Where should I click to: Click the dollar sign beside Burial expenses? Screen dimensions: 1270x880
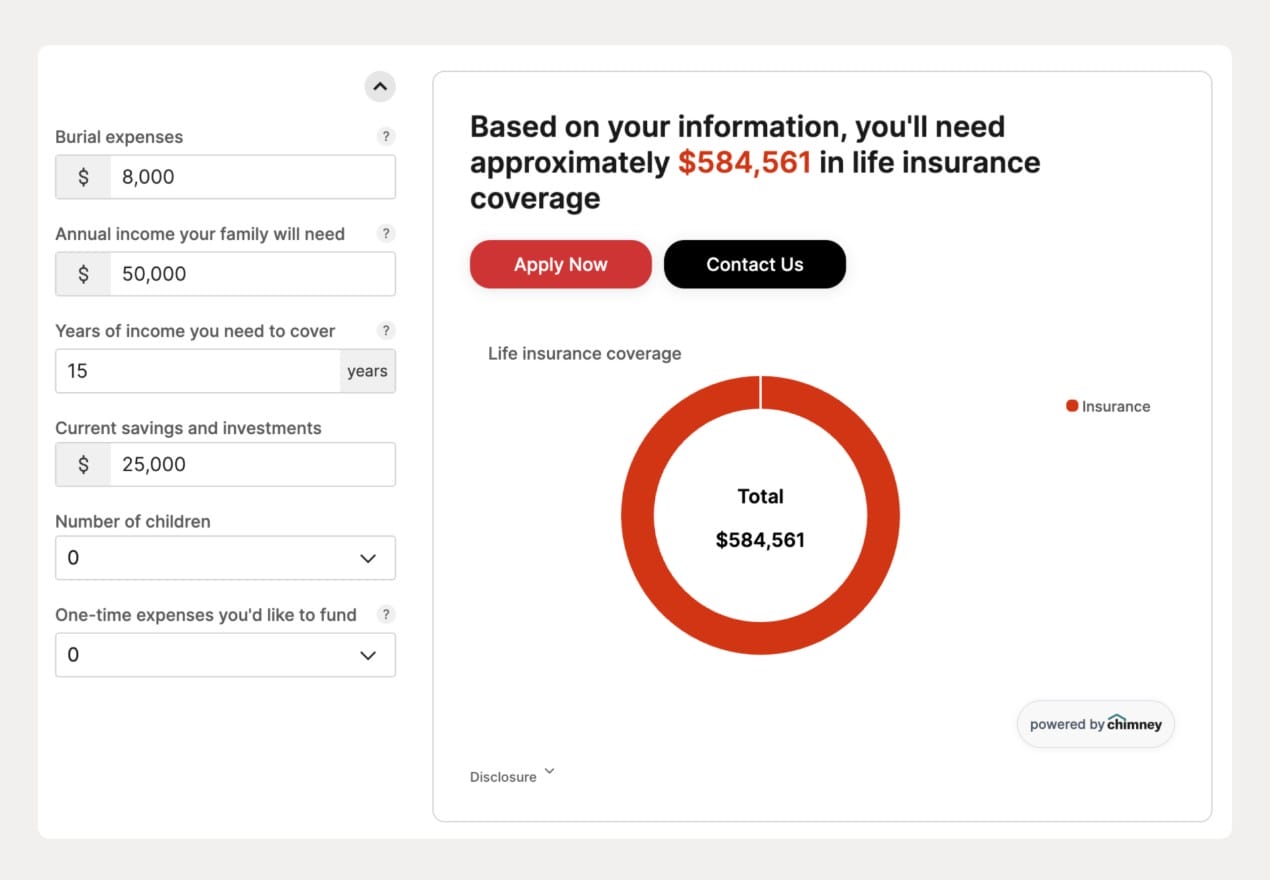tap(83, 177)
